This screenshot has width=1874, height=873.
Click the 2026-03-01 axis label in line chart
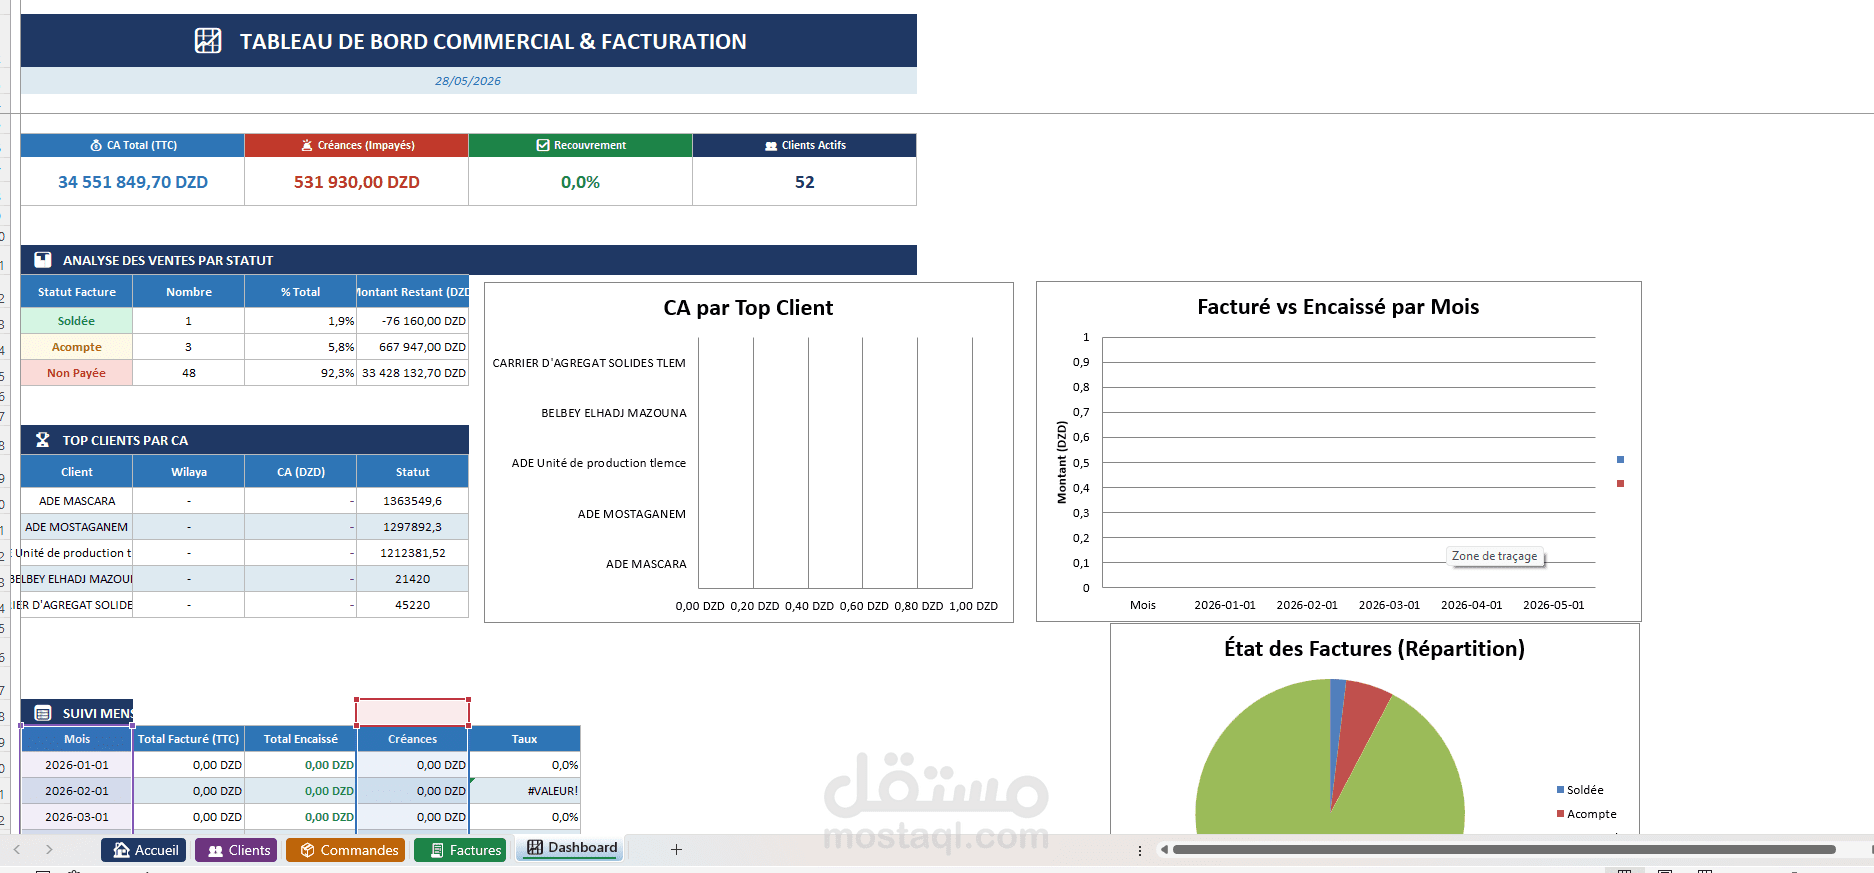pyautogui.click(x=1389, y=605)
